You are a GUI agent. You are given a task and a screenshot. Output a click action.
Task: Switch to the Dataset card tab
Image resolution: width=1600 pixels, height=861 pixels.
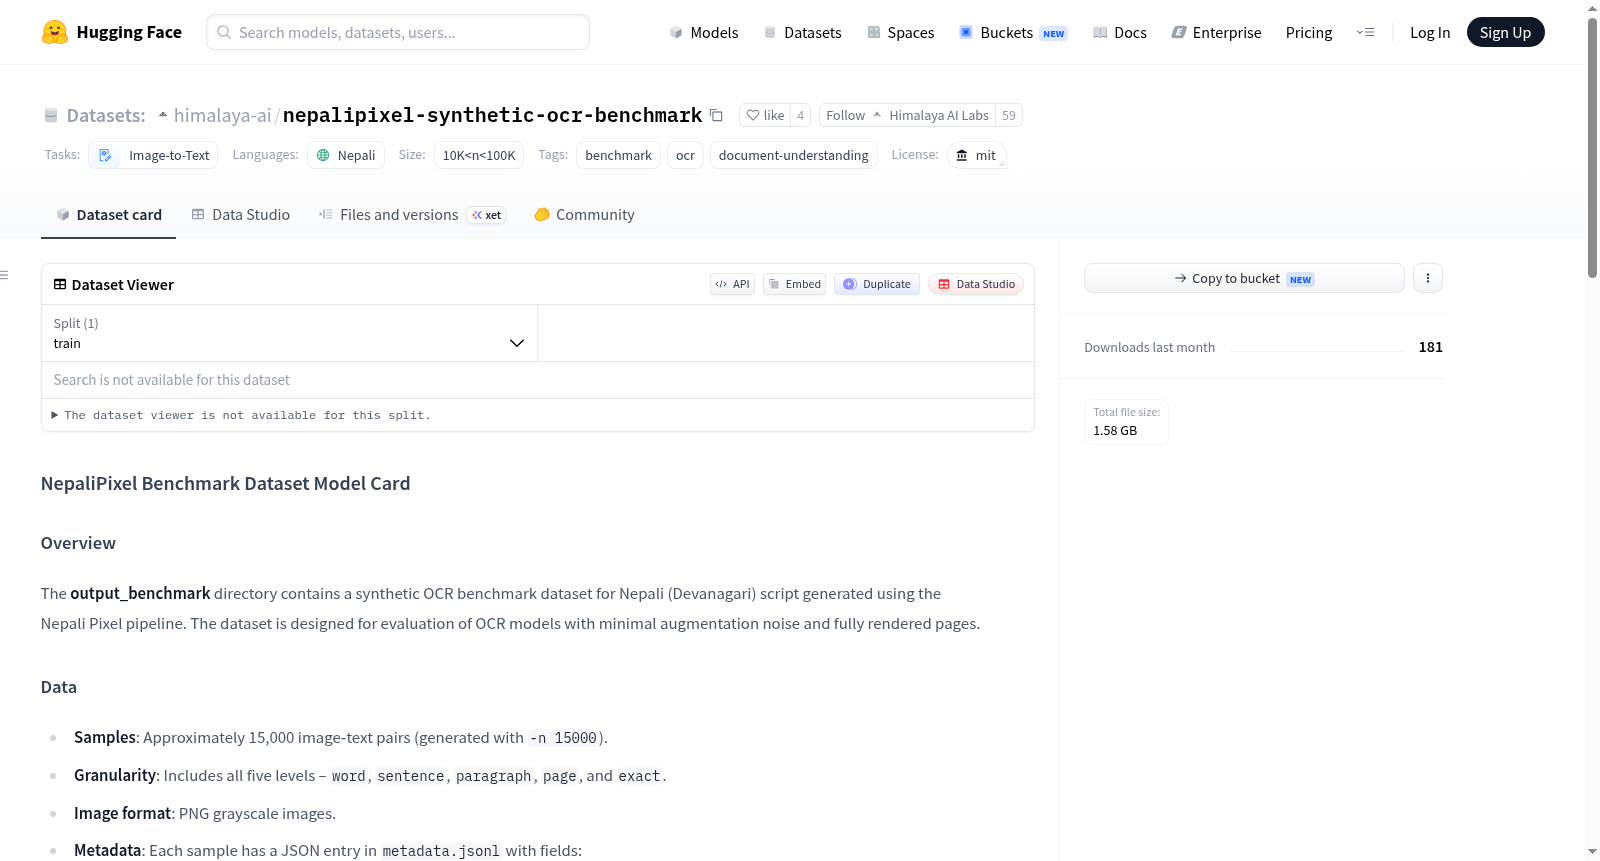tap(108, 214)
